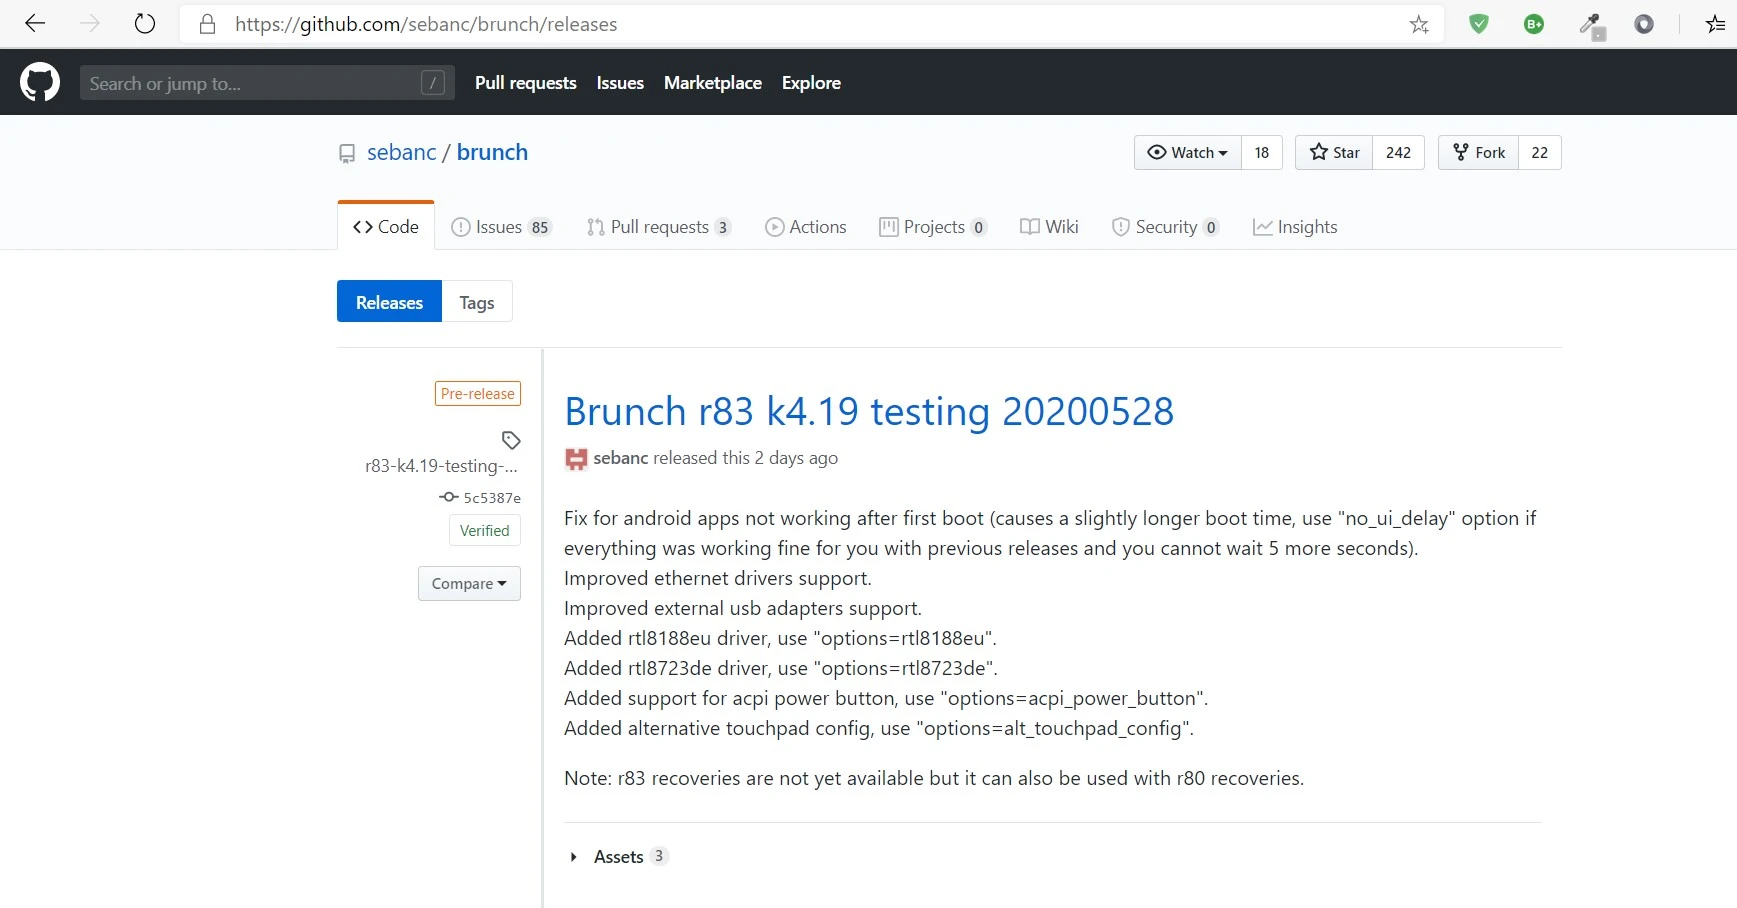Switch to the Wiki tab

pyautogui.click(x=1049, y=227)
